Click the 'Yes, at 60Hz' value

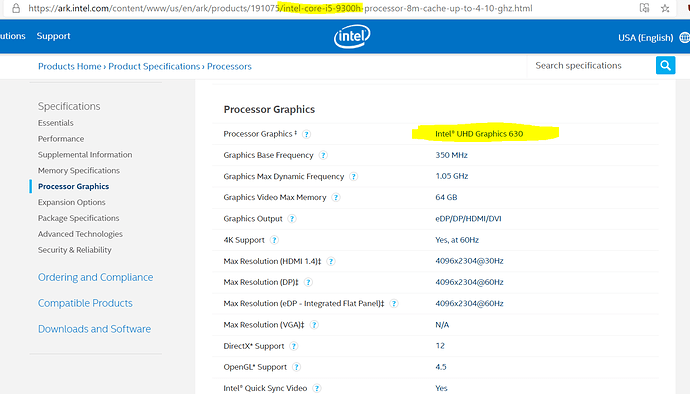(x=457, y=240)
